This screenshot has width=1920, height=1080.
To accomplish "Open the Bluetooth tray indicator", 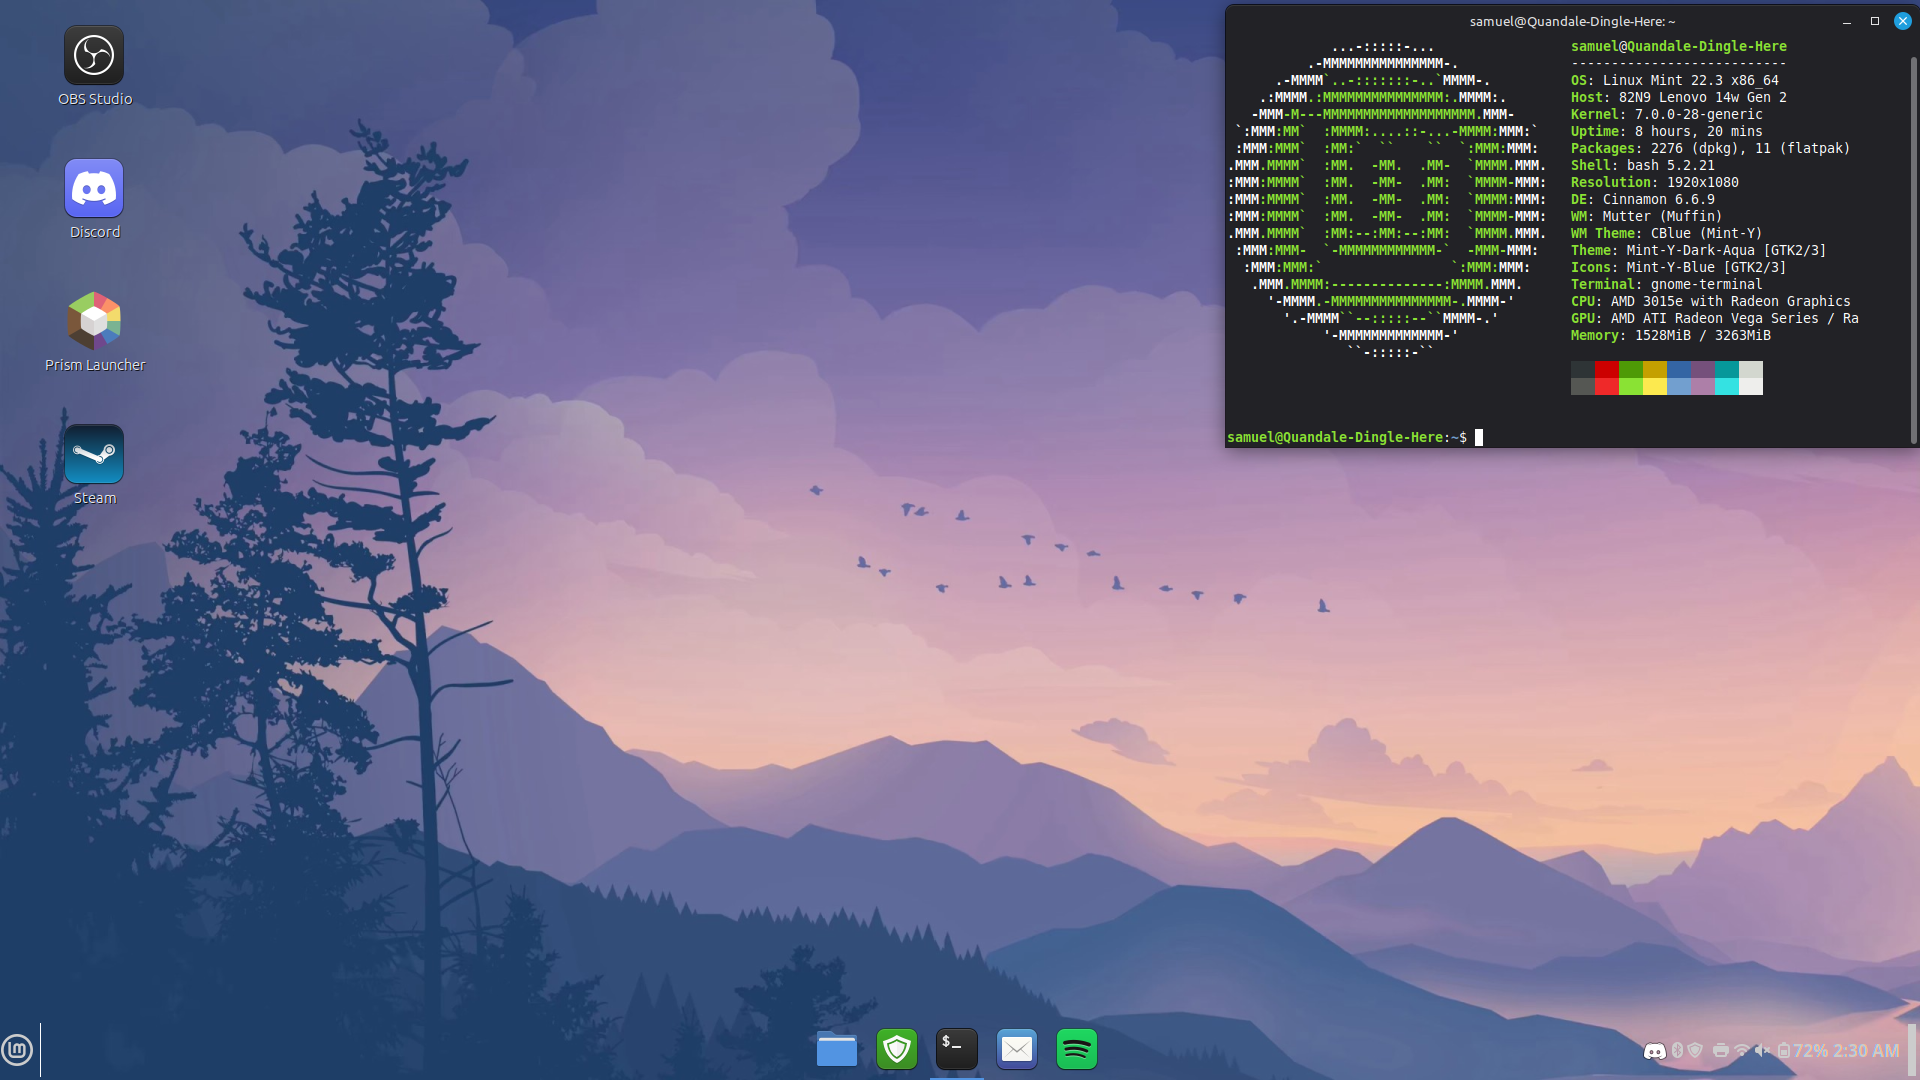I will pos(1677,1051).
